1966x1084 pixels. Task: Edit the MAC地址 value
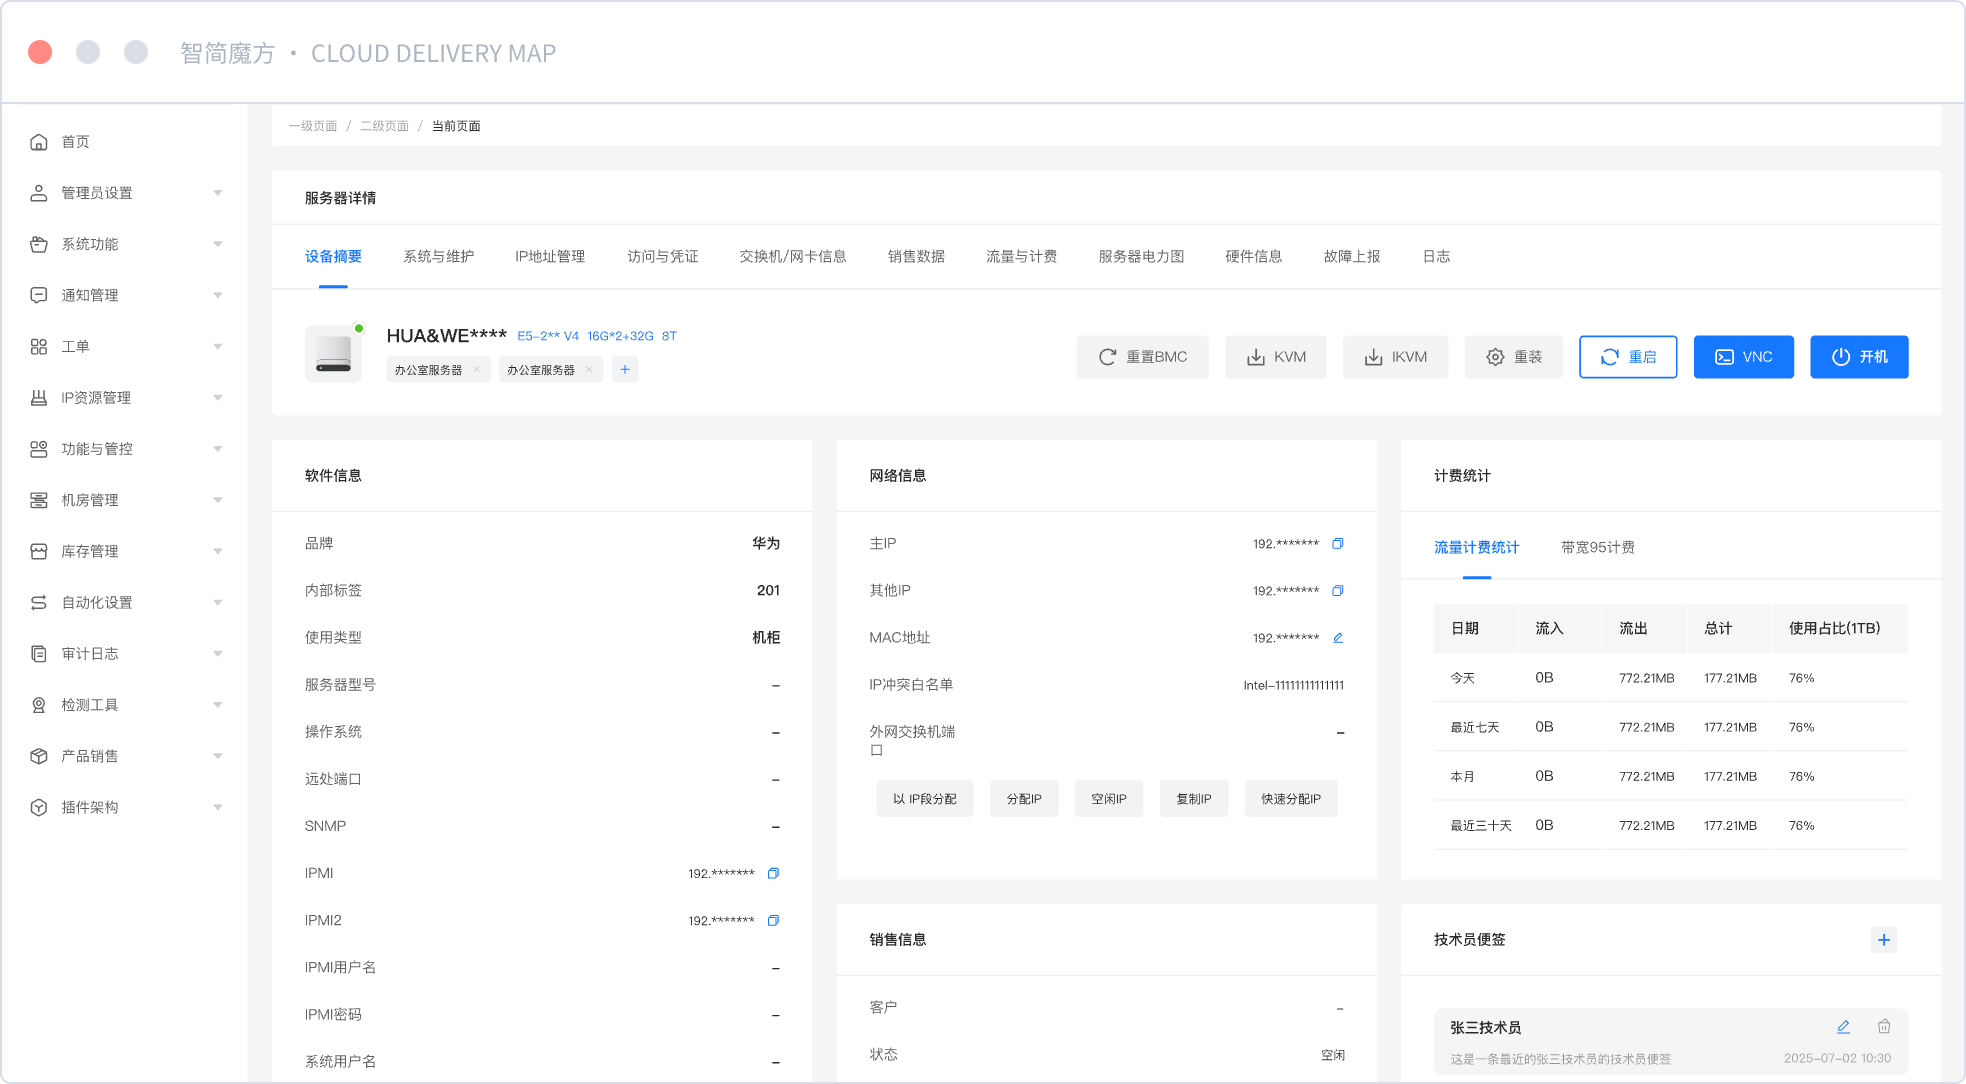click(1337, 638)
